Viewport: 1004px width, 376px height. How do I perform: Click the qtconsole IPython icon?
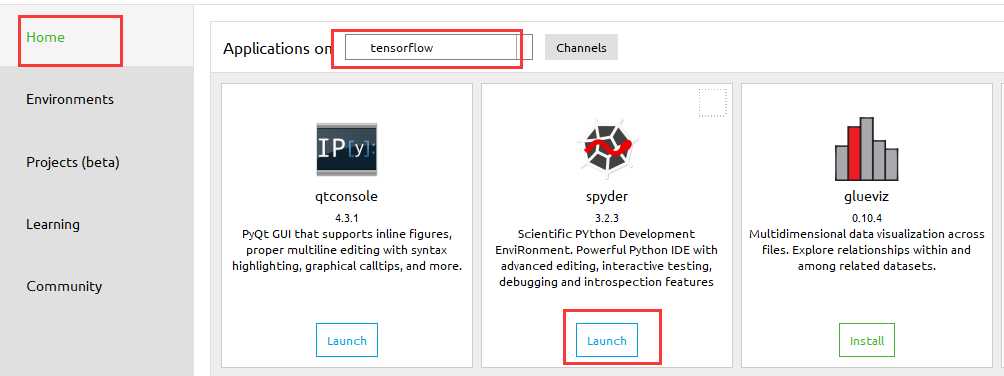346,149
